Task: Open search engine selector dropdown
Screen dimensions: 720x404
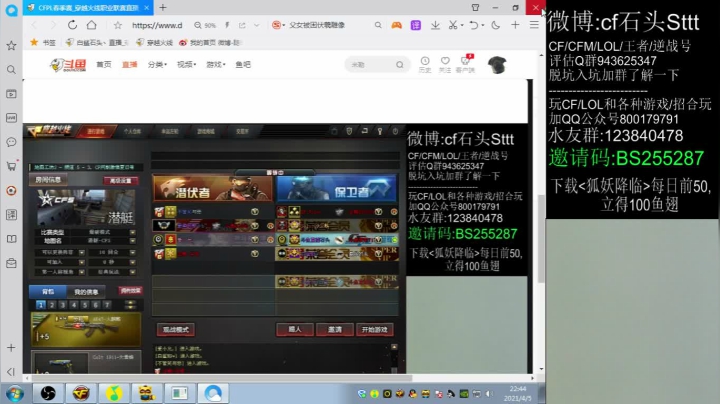Action: click(x=278, y=25)
